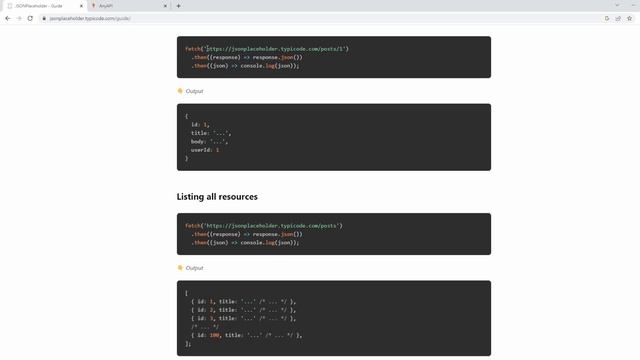This screenshot has height=360, width=640.
Task: Click the pointing hand icon beside second Output
Action: click(x=180, y=268)
